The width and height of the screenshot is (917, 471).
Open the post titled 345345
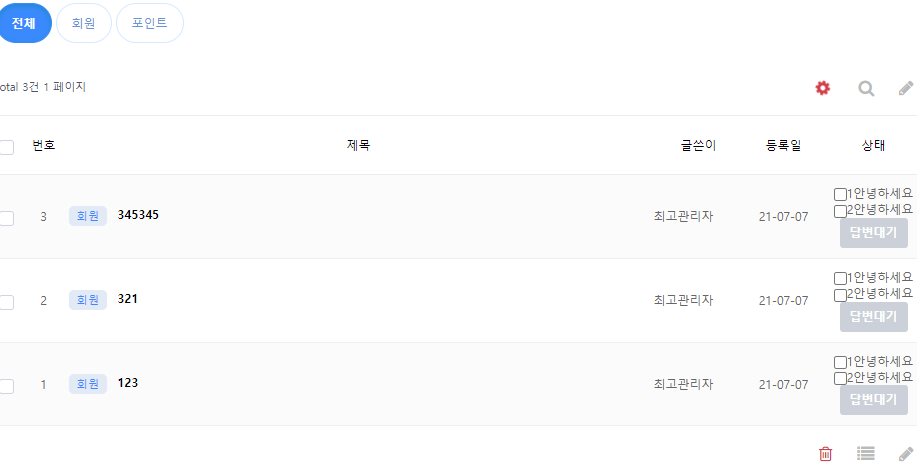[x=138, y=215]
